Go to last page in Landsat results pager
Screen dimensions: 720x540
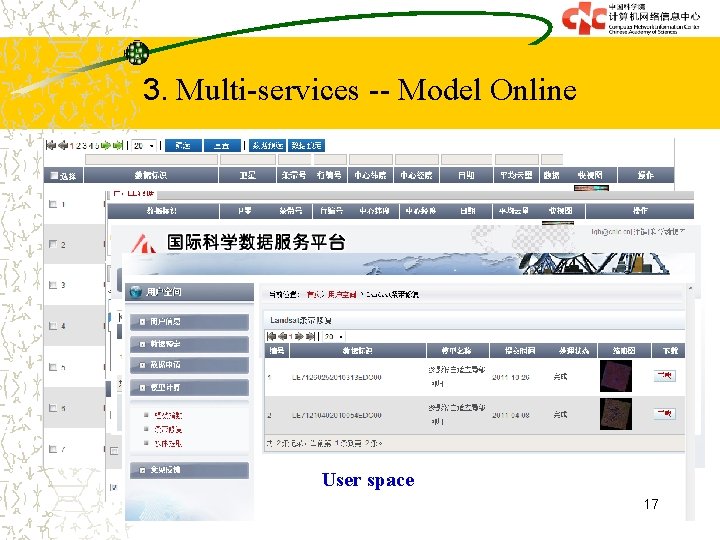(310, 336)
